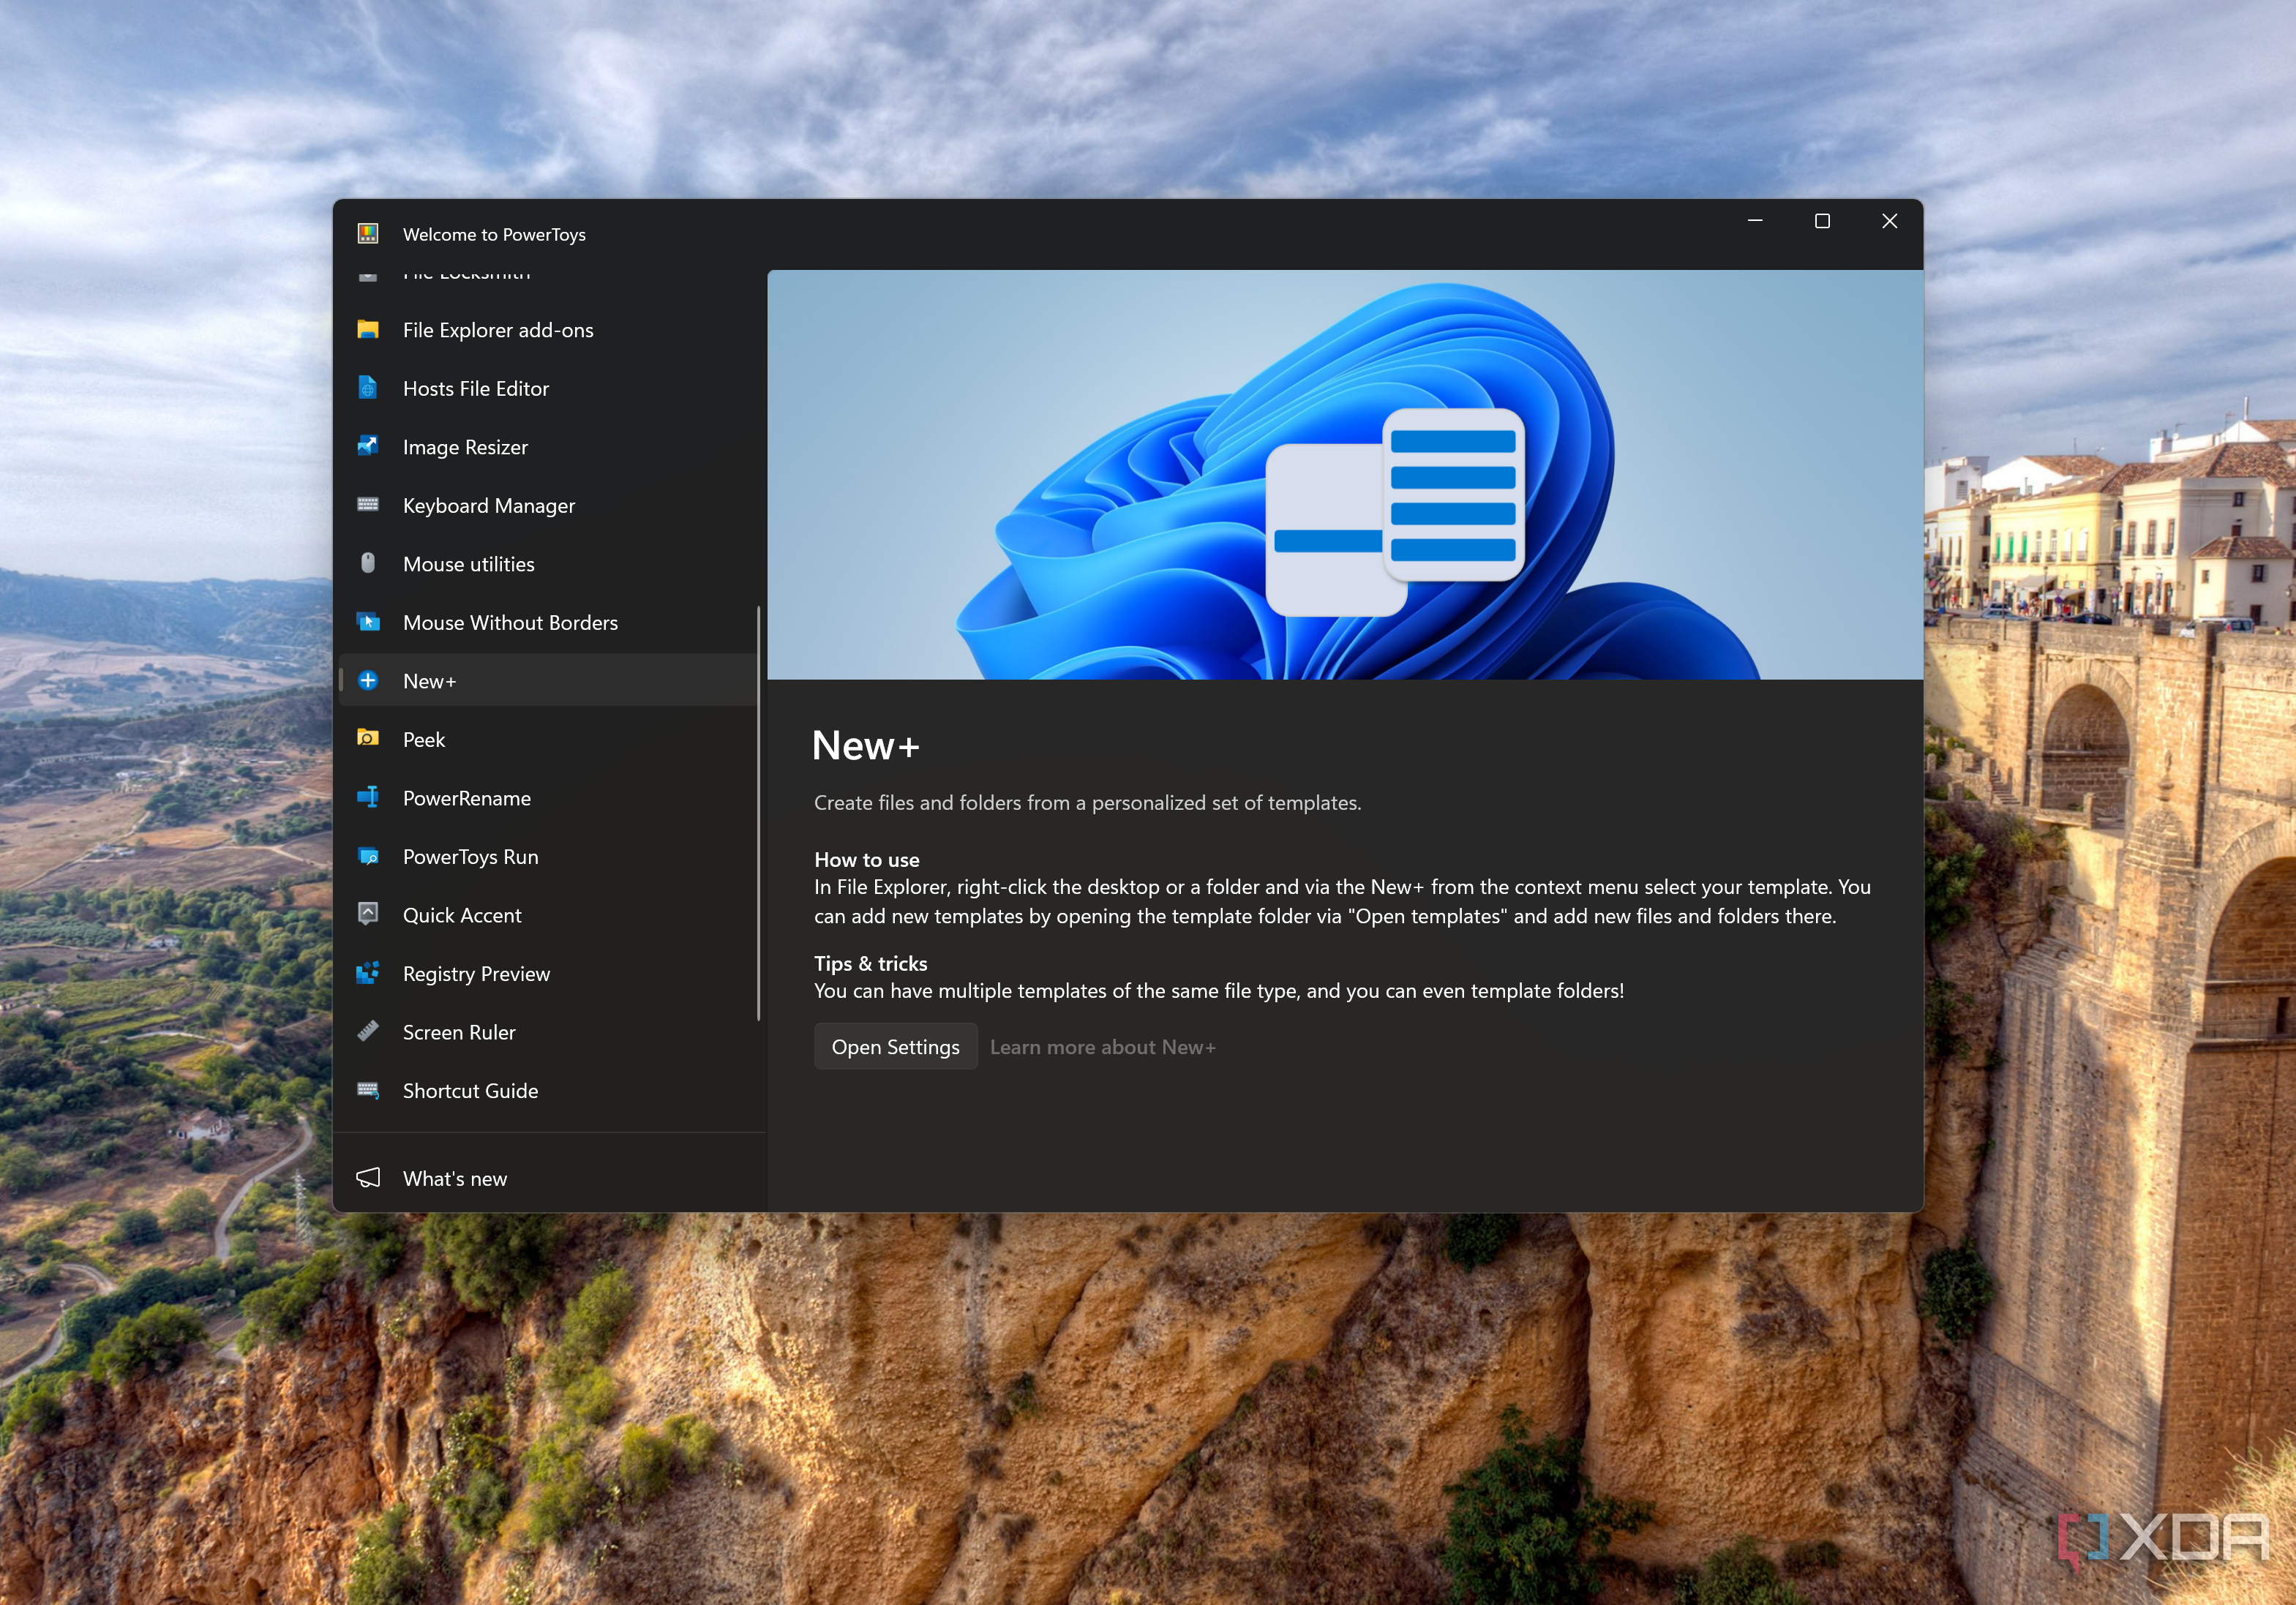Viewport: 2296px width, 1605px height.
Task: Click the Keyboard Manager keyboard icon
Action: 367,505
